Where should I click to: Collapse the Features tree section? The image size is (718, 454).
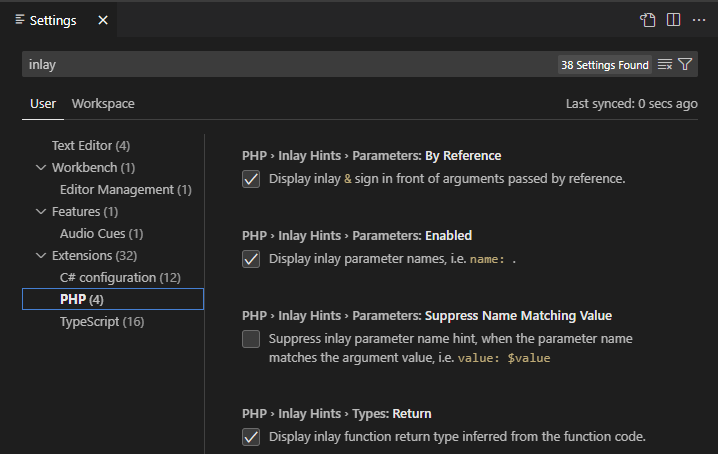(x=41, y=212)
